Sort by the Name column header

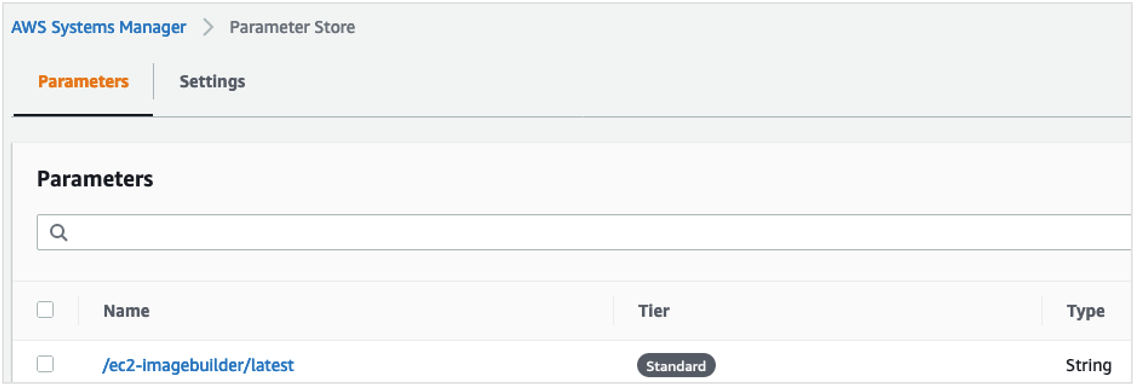(x=127, y=311)
